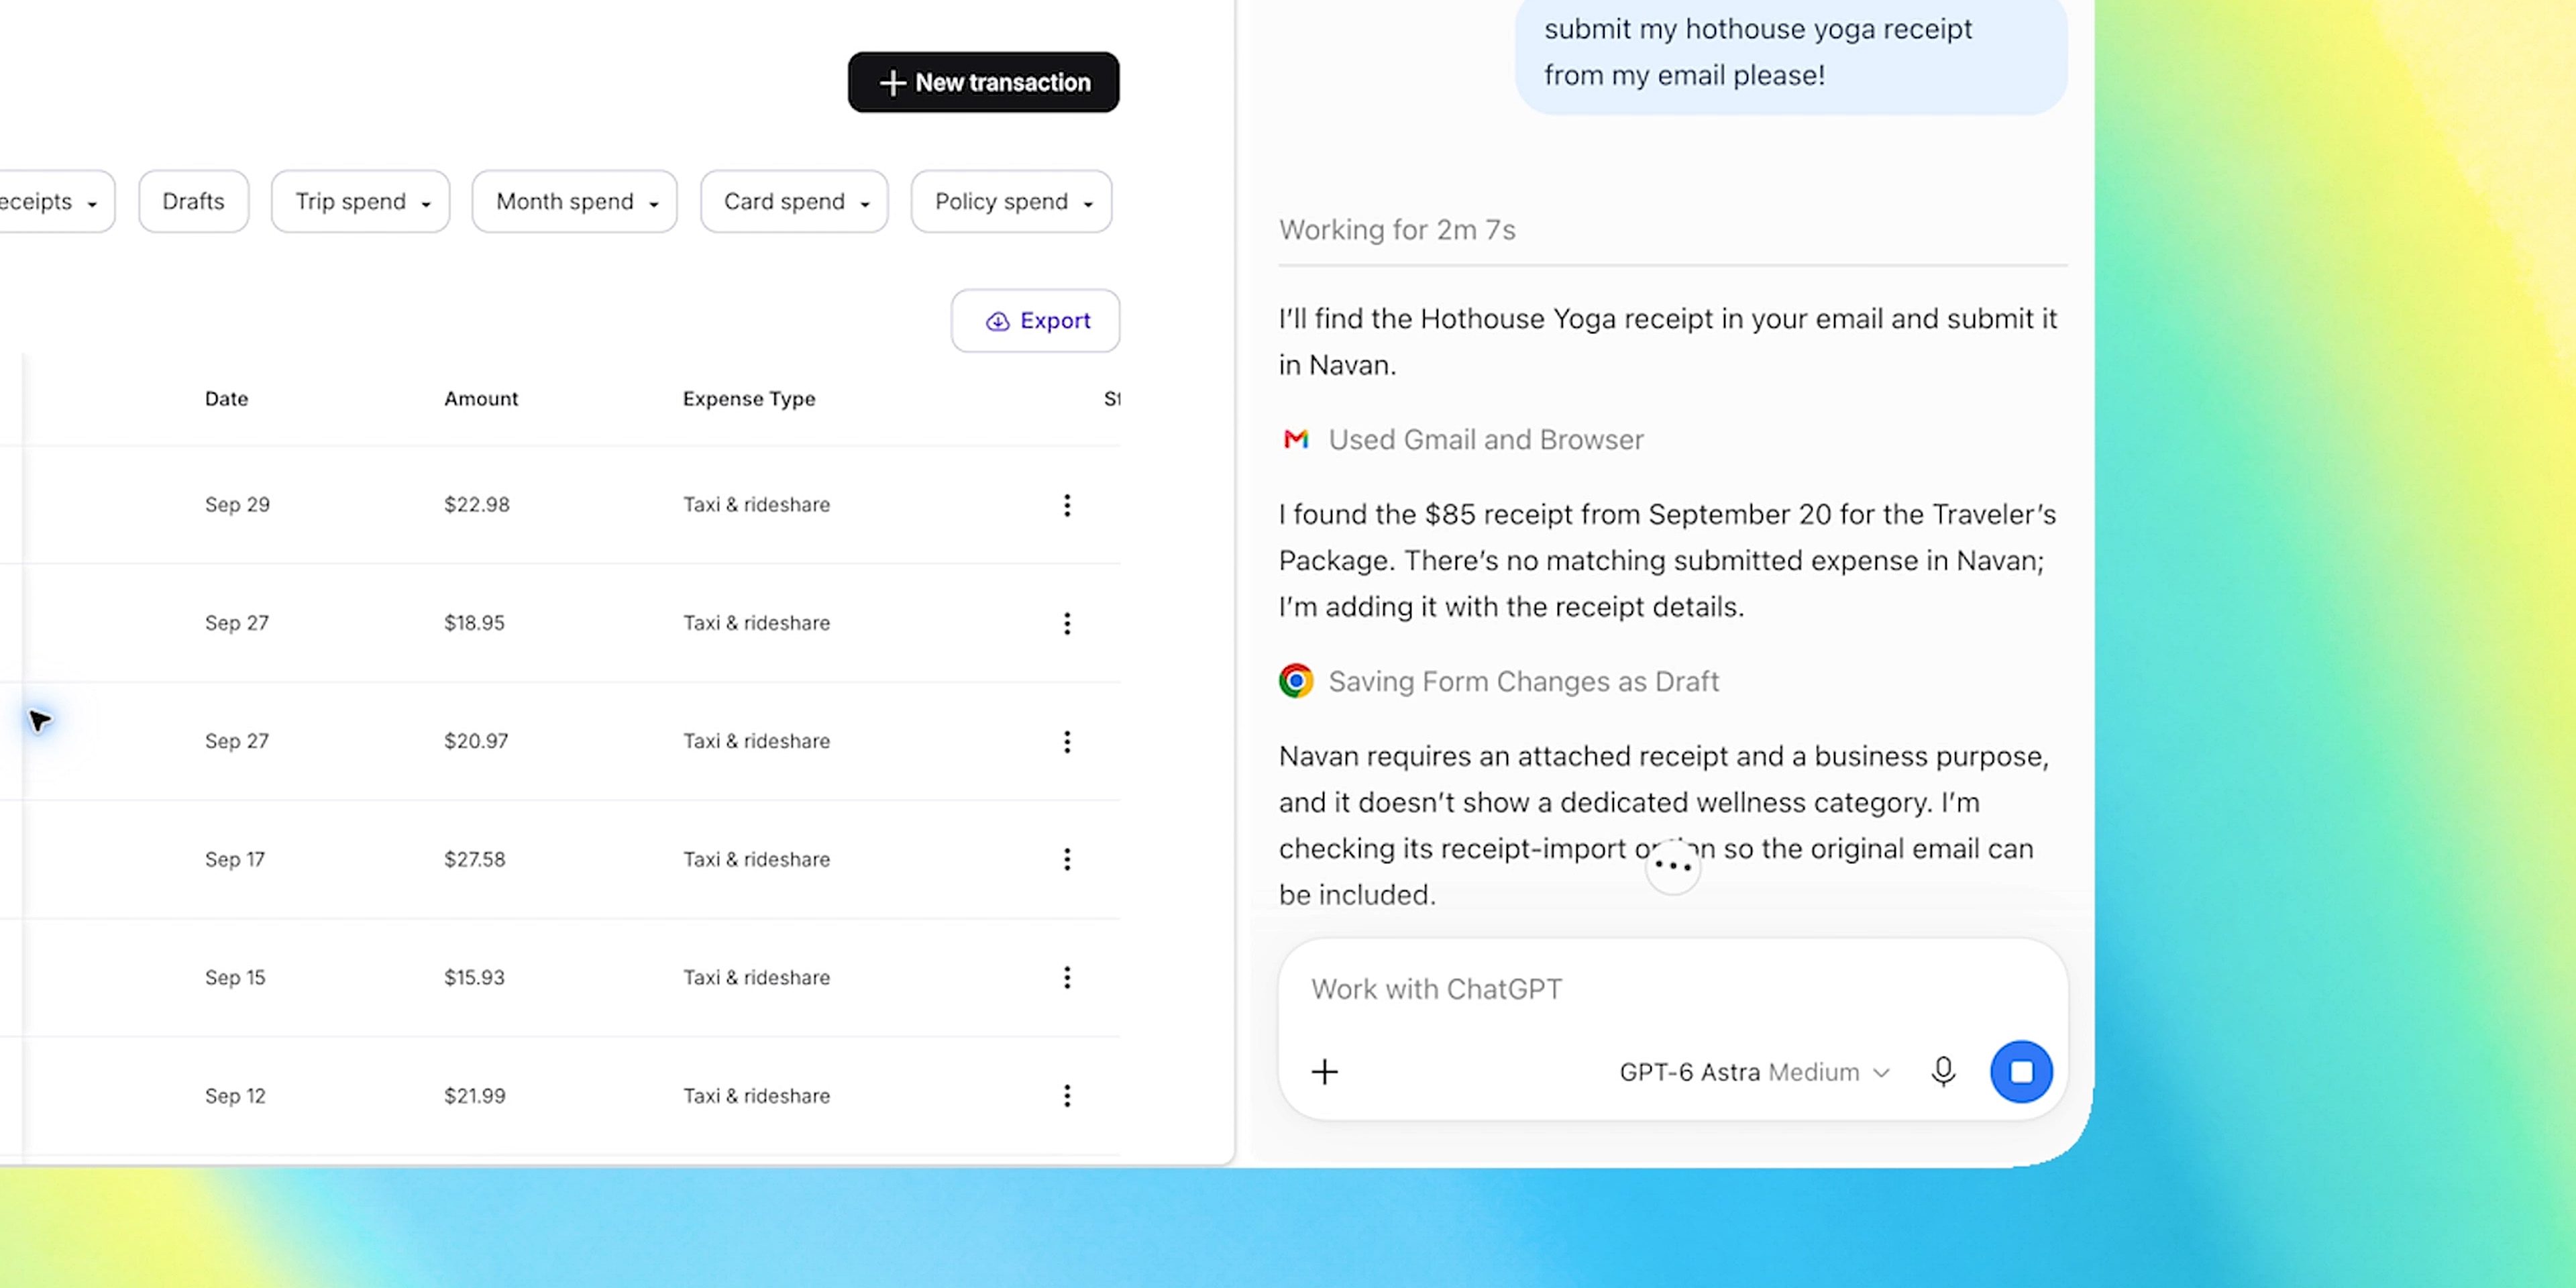Click the plus attachment icon in chat
The image size is (2576, 1288).
1325,1072
